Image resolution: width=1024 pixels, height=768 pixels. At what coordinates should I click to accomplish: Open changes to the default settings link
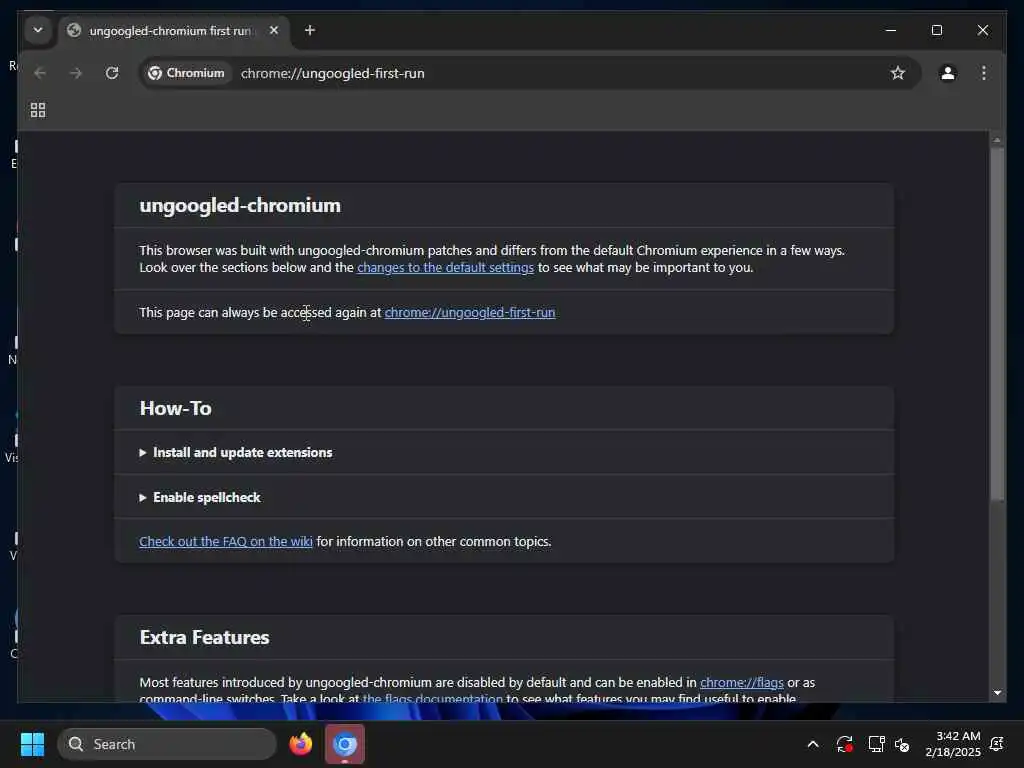pyautogui.click(x=445, y=267)
